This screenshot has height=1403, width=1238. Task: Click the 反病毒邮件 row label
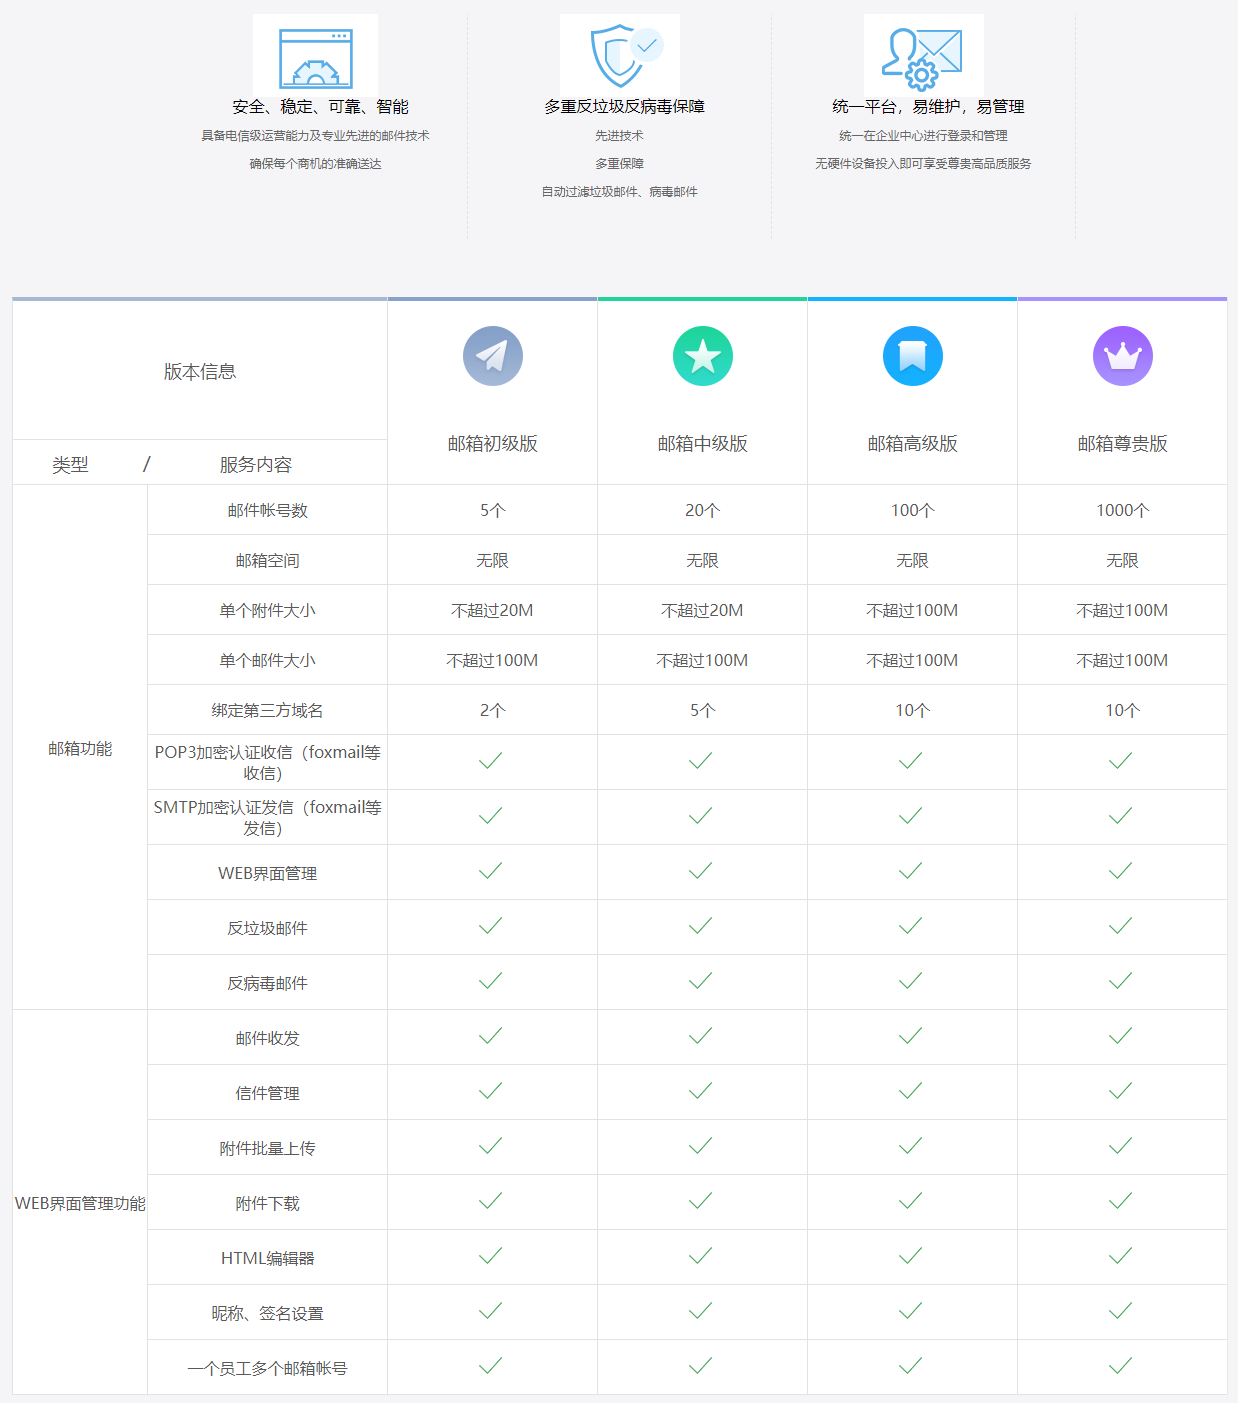(267, 984)
